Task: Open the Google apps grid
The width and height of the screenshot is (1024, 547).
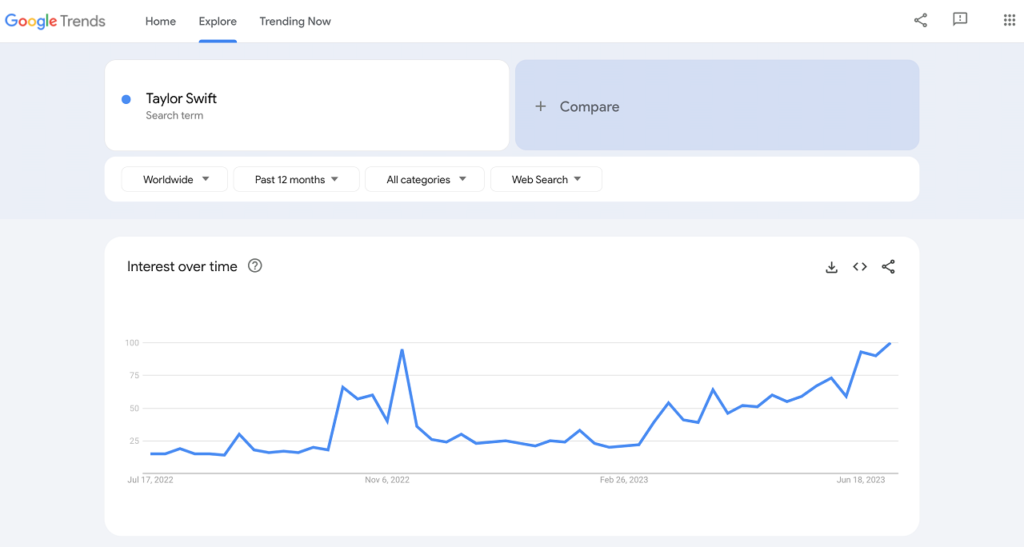Action: click(x=1009, y=21)
